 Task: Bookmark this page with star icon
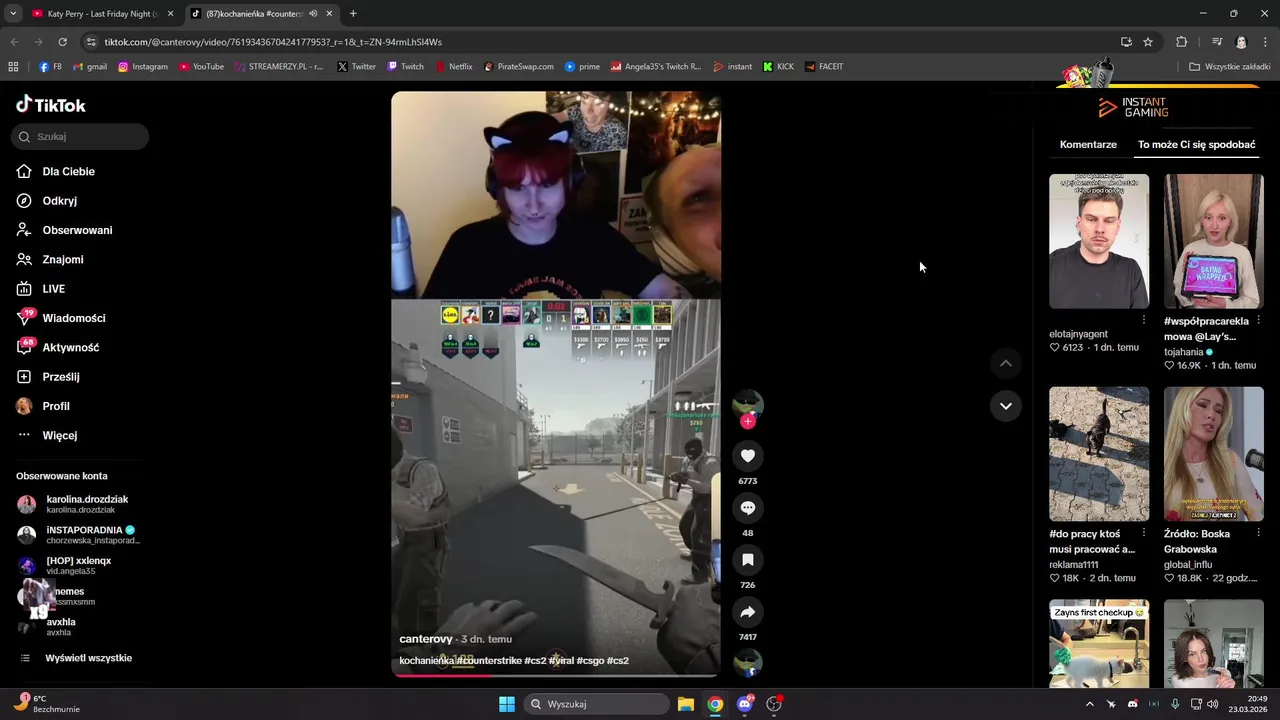coord(1148,42)
